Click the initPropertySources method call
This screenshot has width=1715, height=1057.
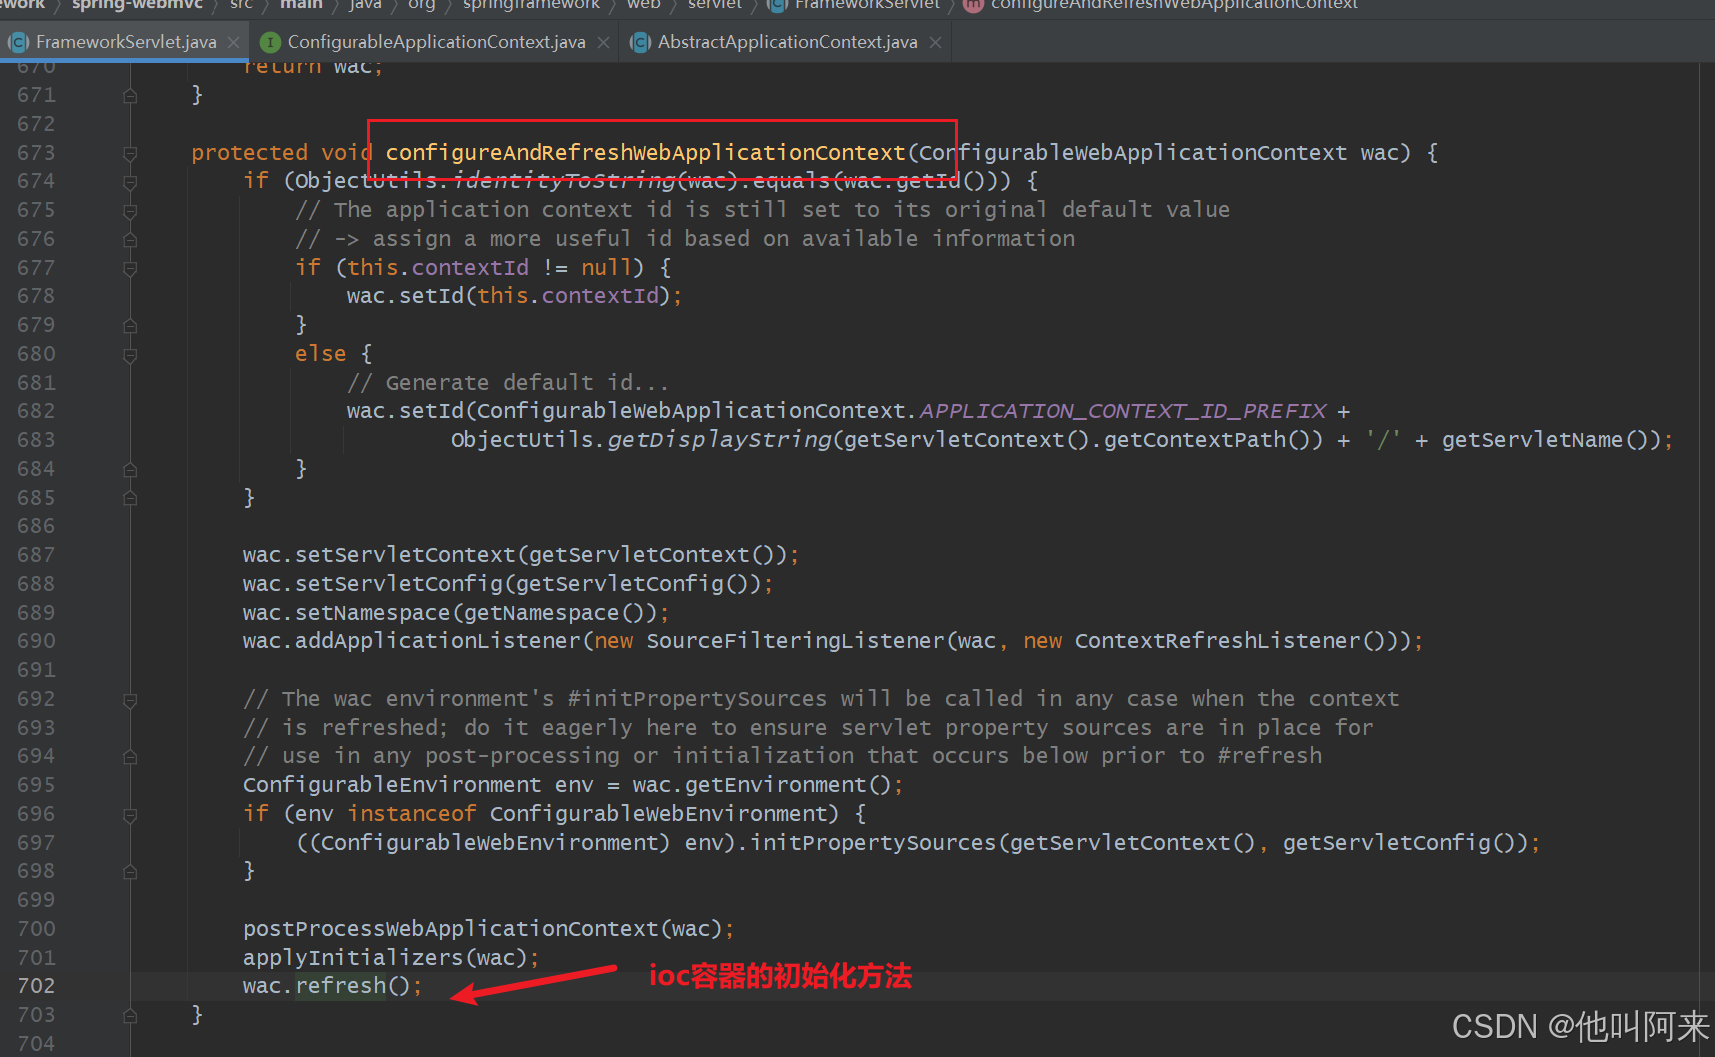(x=873, y=843)
